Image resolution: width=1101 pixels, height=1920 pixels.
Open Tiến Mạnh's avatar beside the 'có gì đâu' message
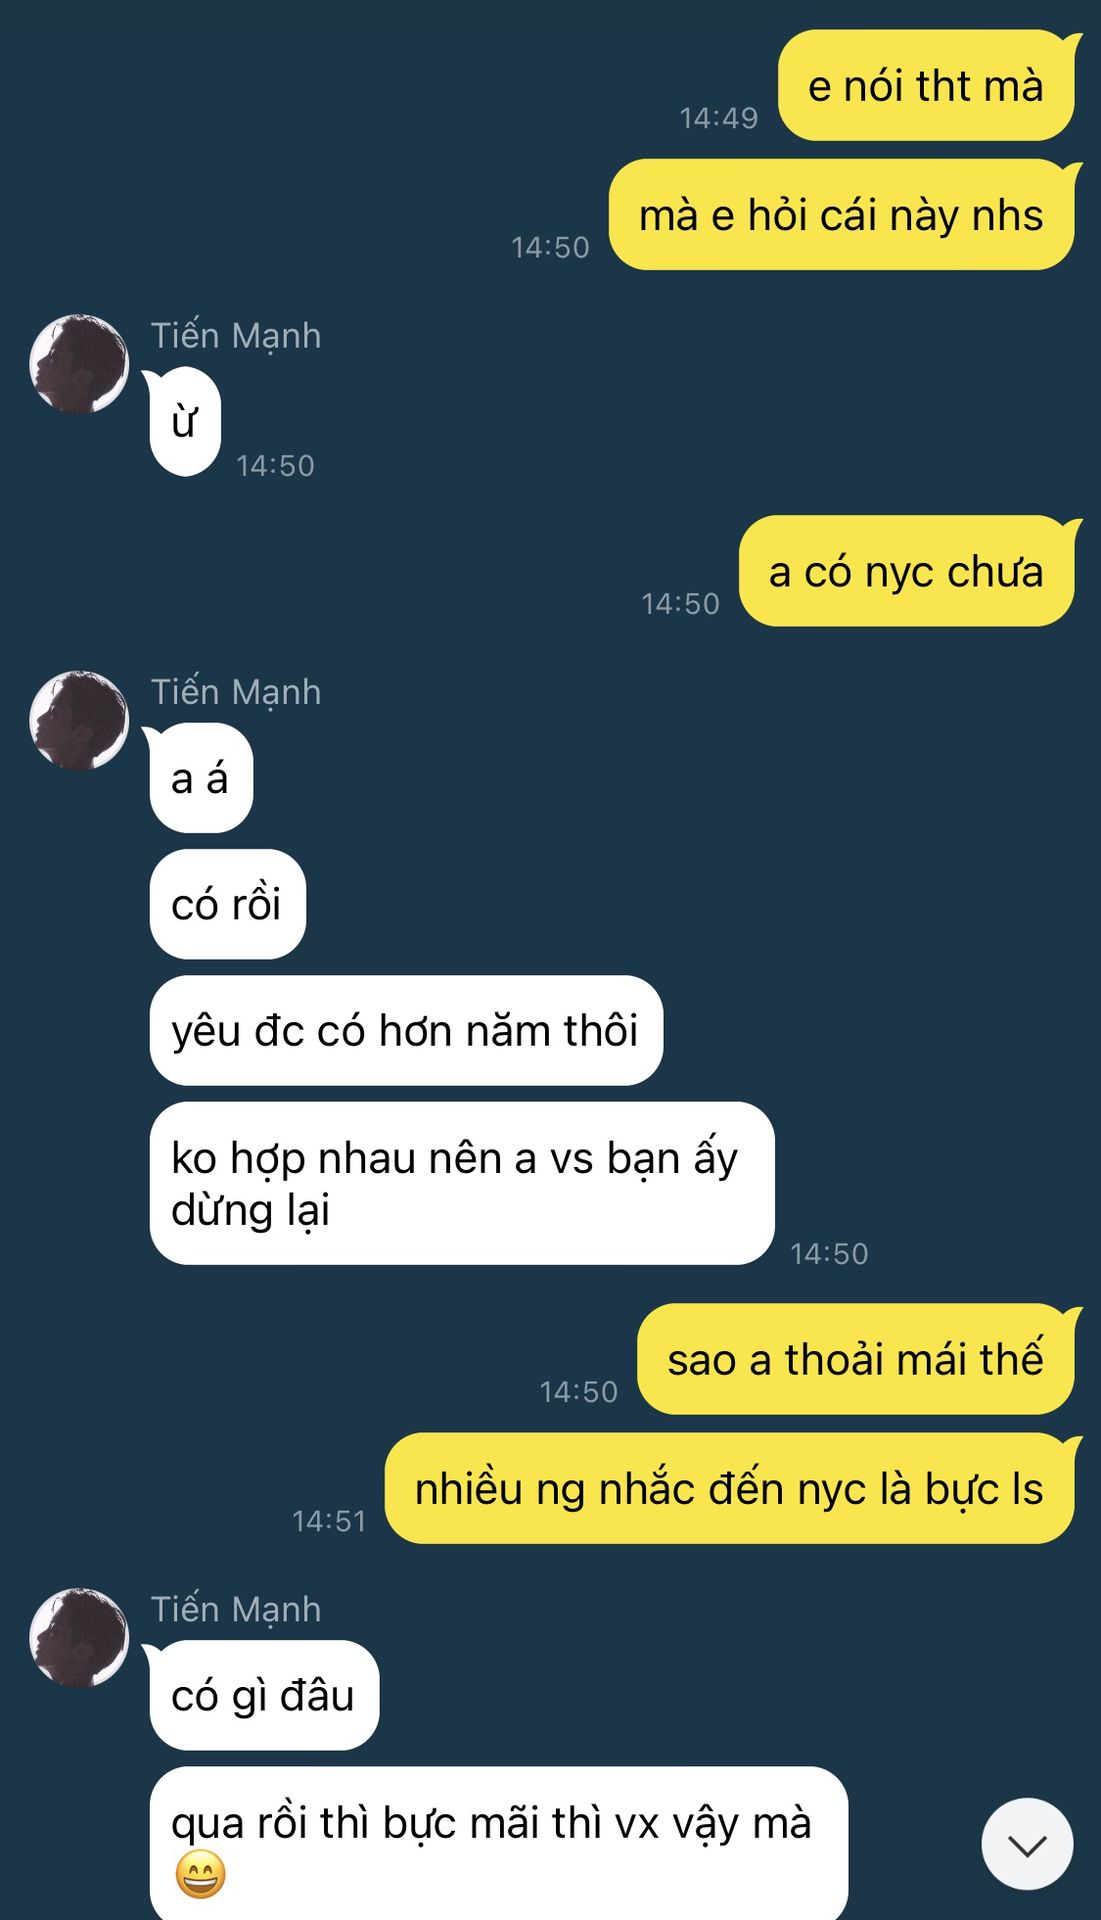[x=79, y=1637]
